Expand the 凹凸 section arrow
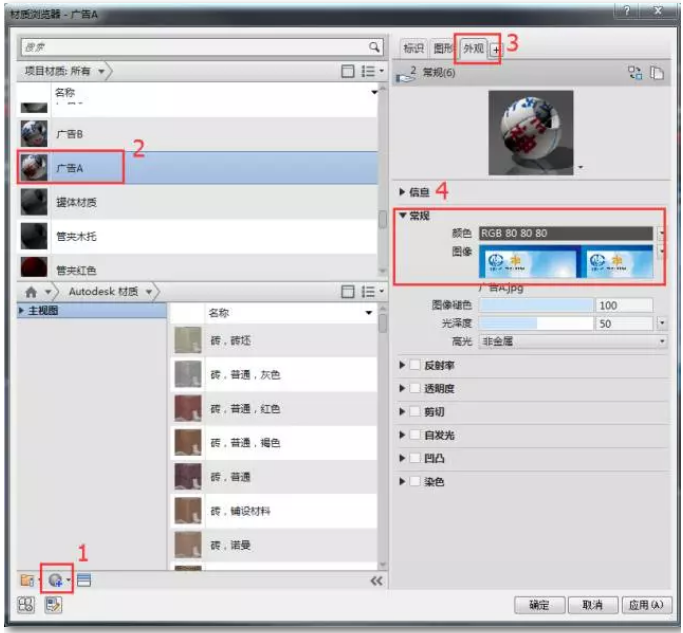683x633 pixels. click(x=402, y=458)
